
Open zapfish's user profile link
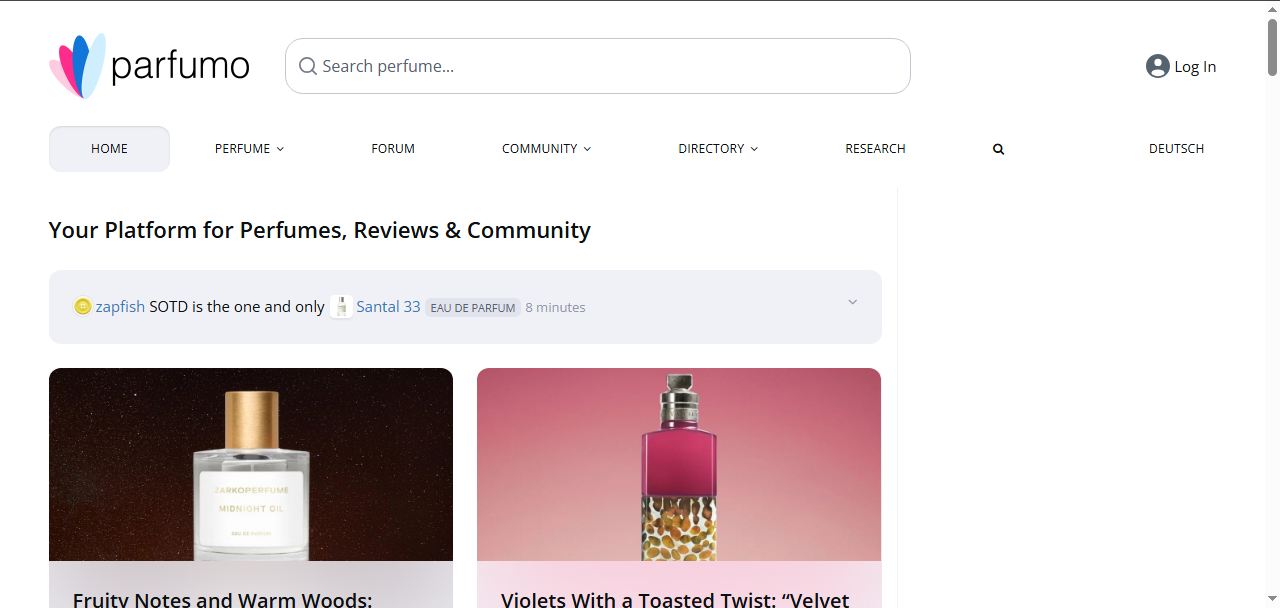point(120,307)
